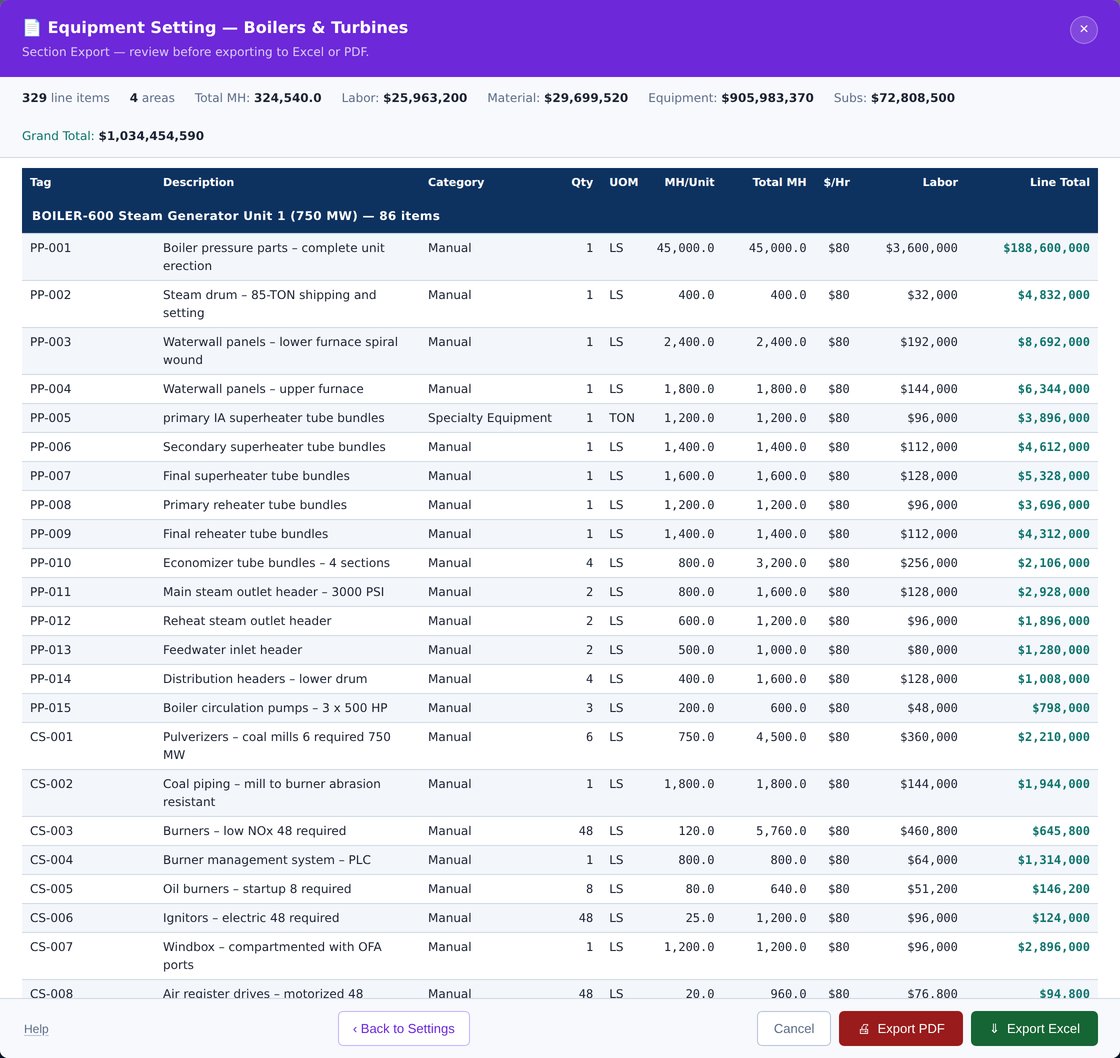
Task: Click Waterwall panels – upper furnace row
Action: [559, 389]
